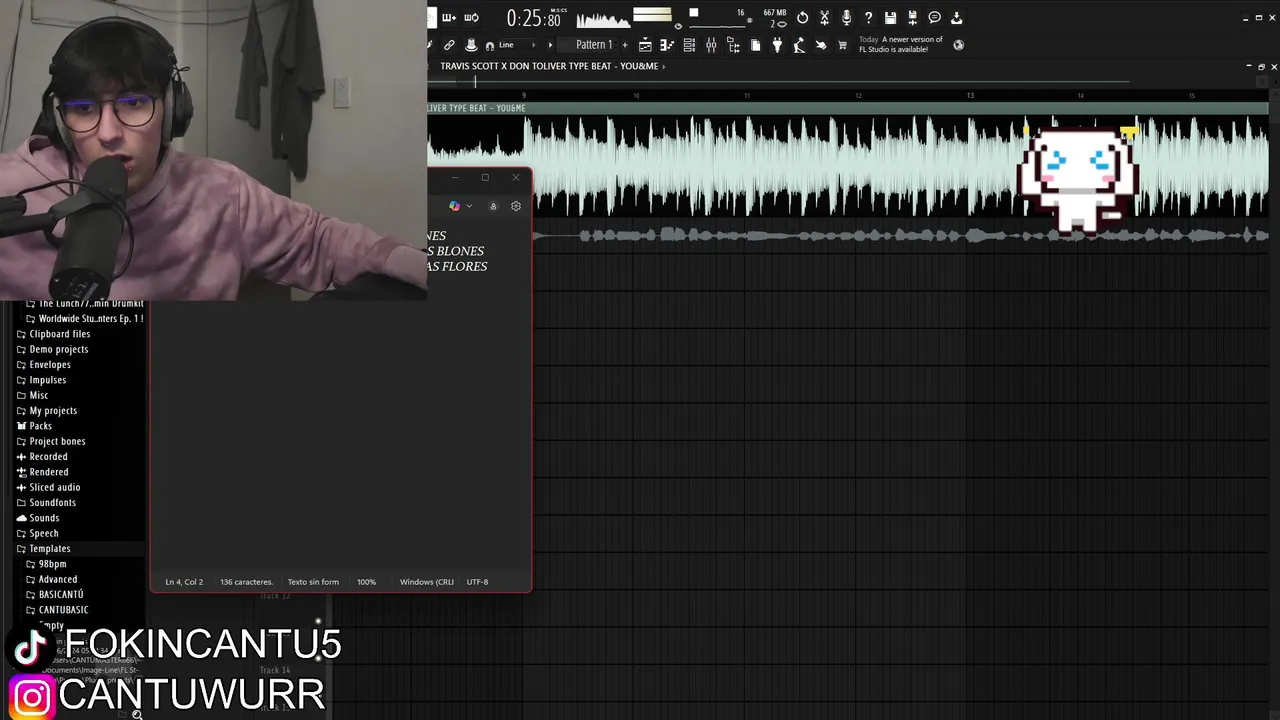Expand the My projects folder
1280x720 pixels.
[46, 411]
